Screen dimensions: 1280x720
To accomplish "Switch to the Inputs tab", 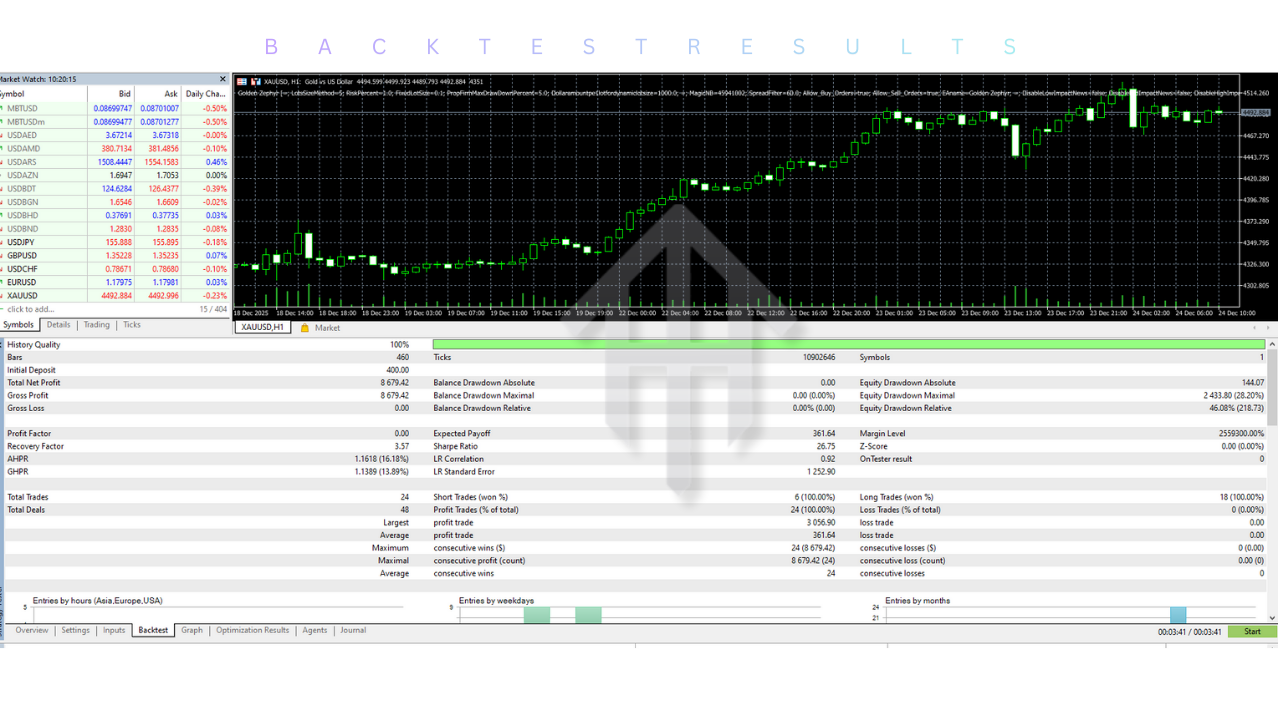I will coord(114,631).
